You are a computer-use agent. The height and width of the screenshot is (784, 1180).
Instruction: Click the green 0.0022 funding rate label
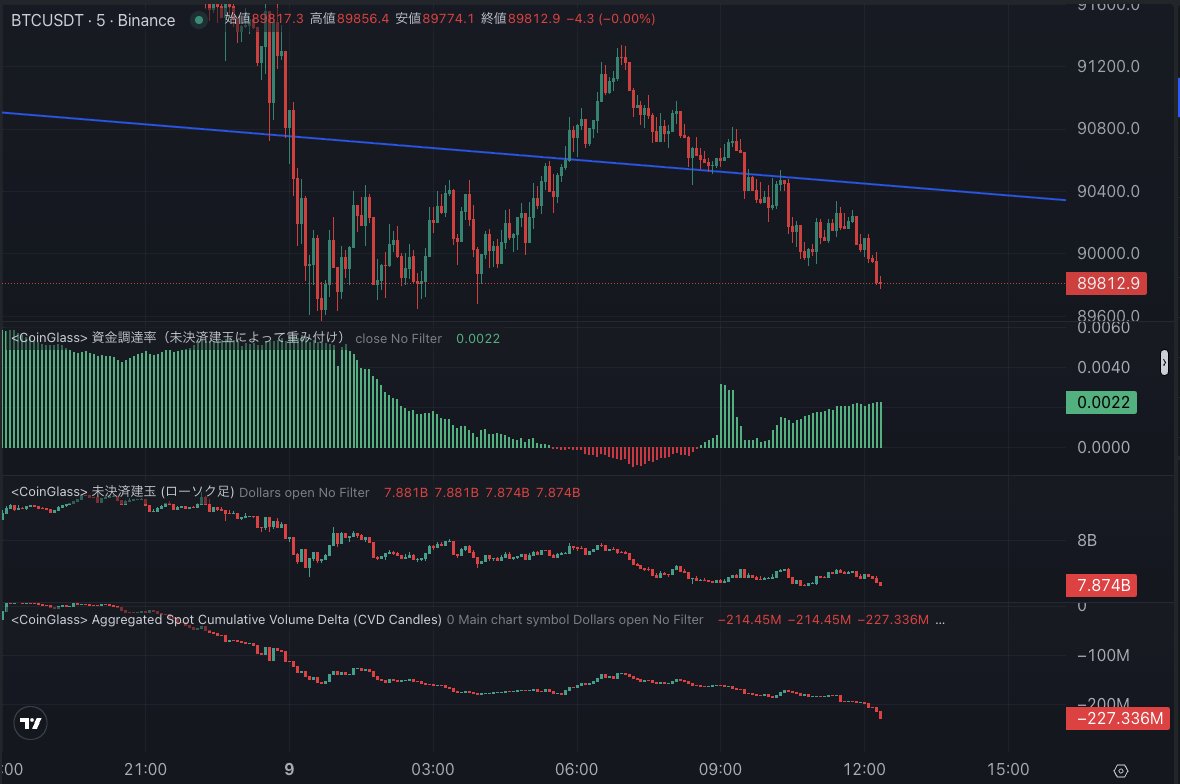1102,403
